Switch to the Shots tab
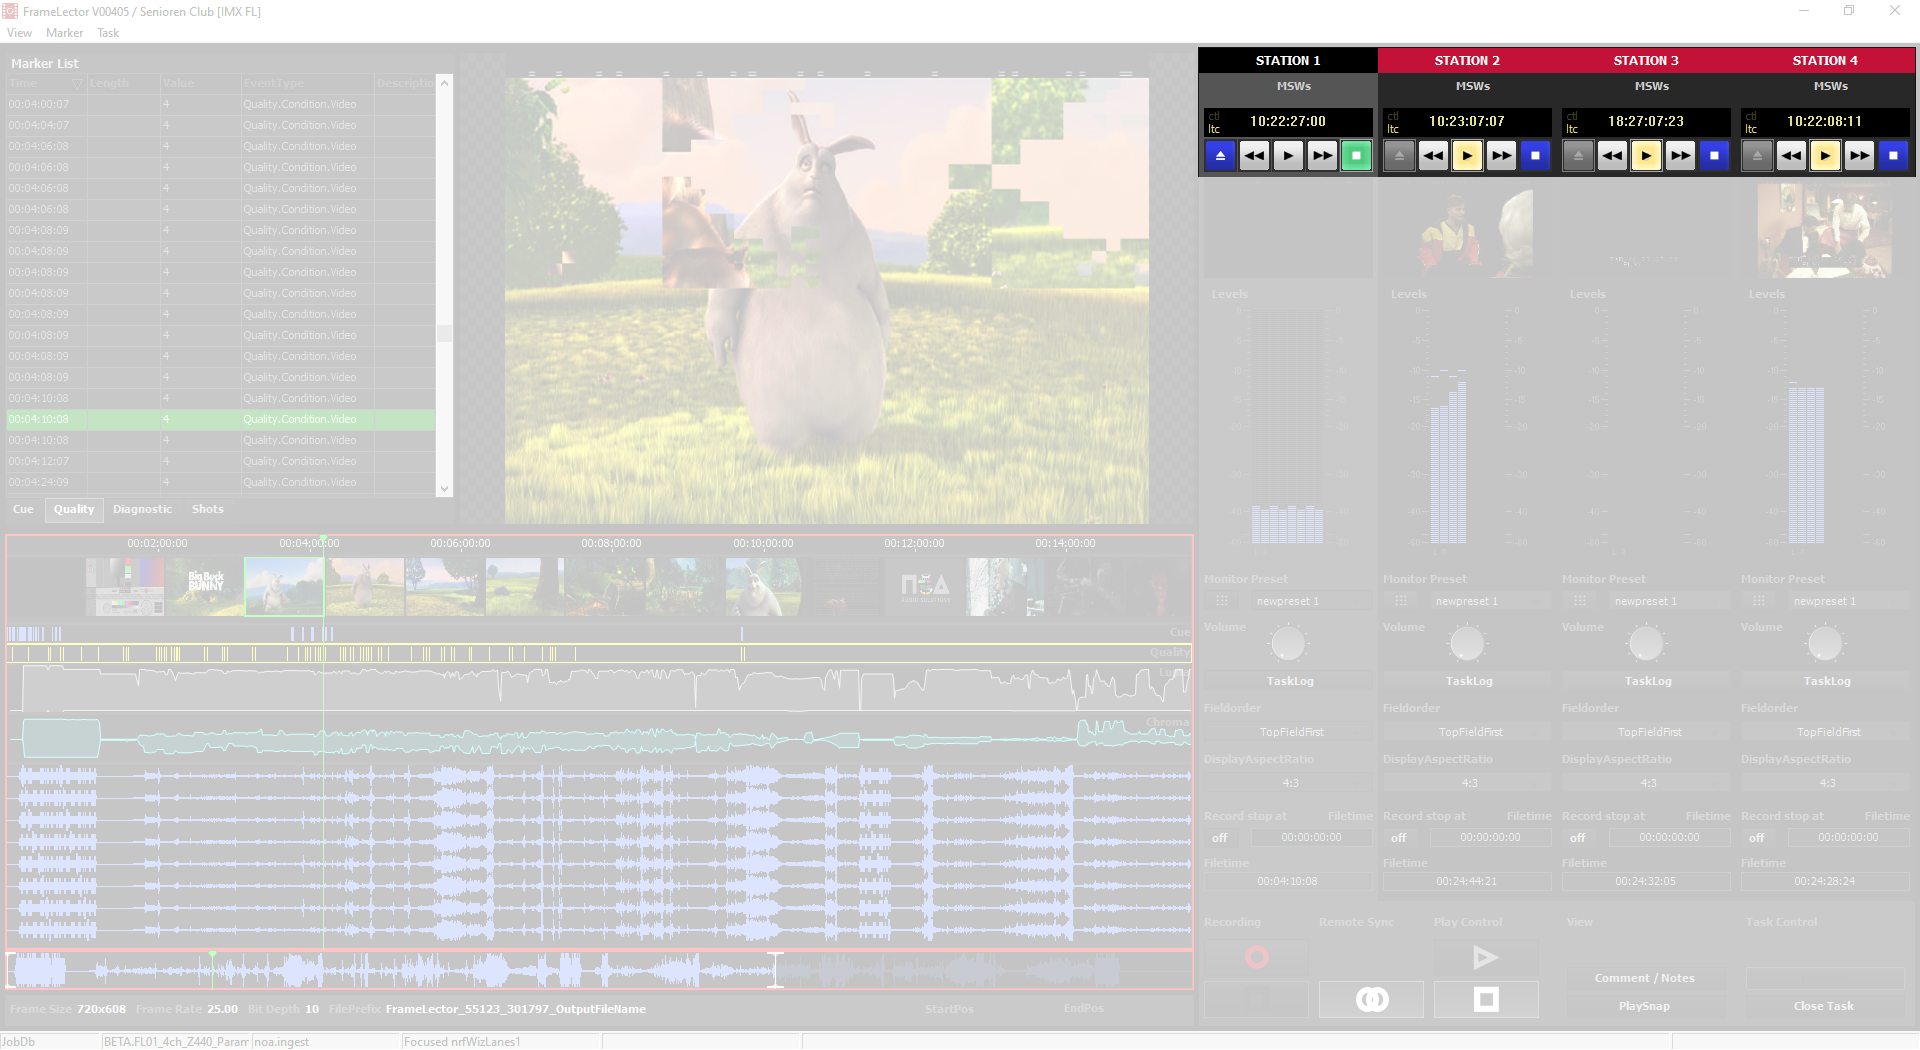Image resolution: width=1920 pixels, height=1050 pixels. [x=208, y=509]
